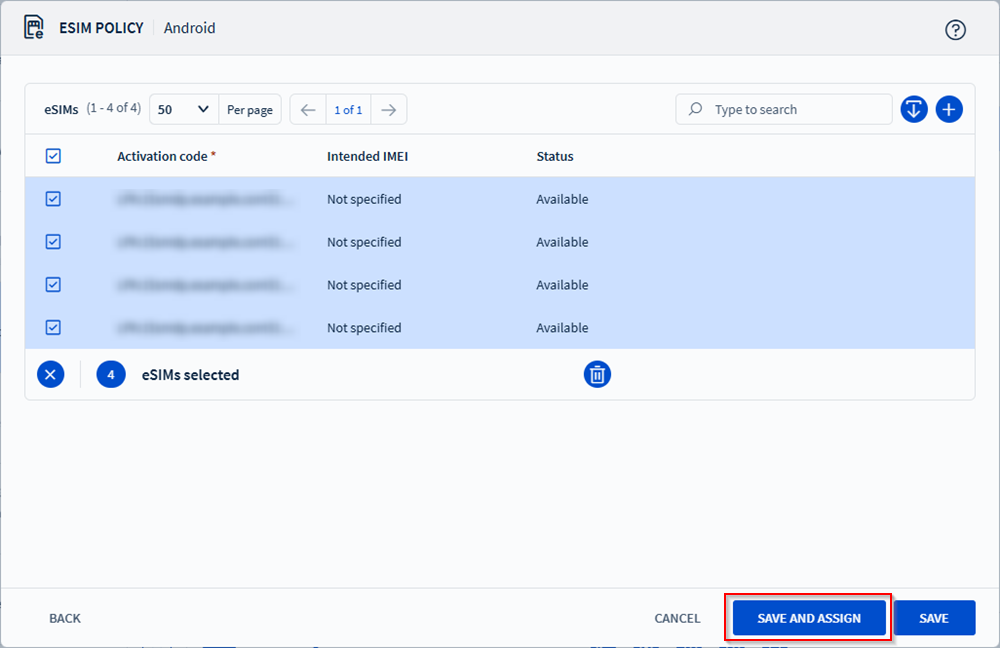Click the Save button
Screen dimensions: 1000x648
tap(934, 618)
